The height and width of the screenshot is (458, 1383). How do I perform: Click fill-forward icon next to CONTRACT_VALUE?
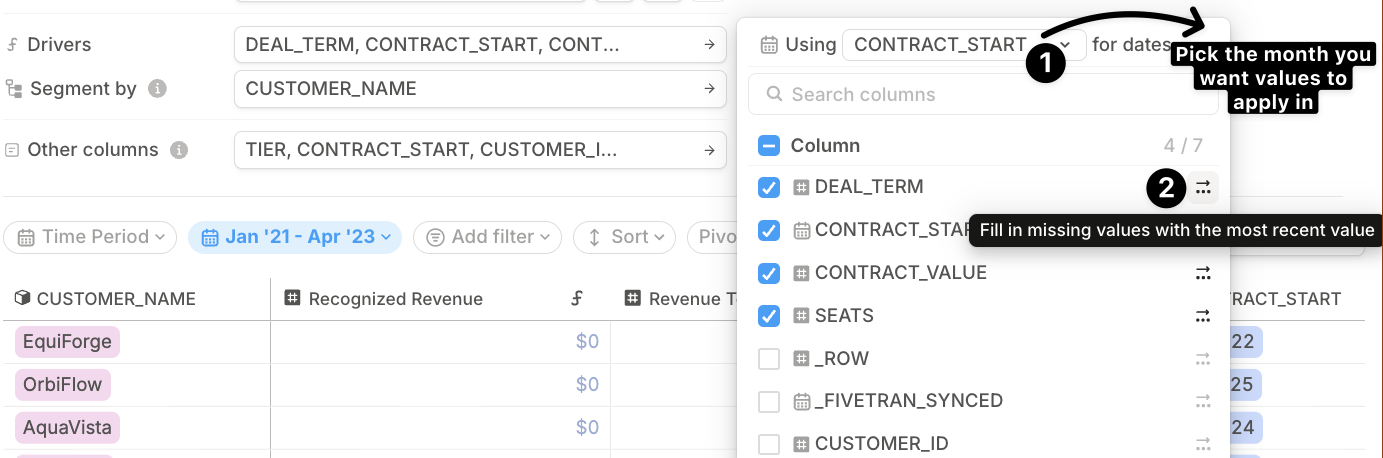(1203, 273)
